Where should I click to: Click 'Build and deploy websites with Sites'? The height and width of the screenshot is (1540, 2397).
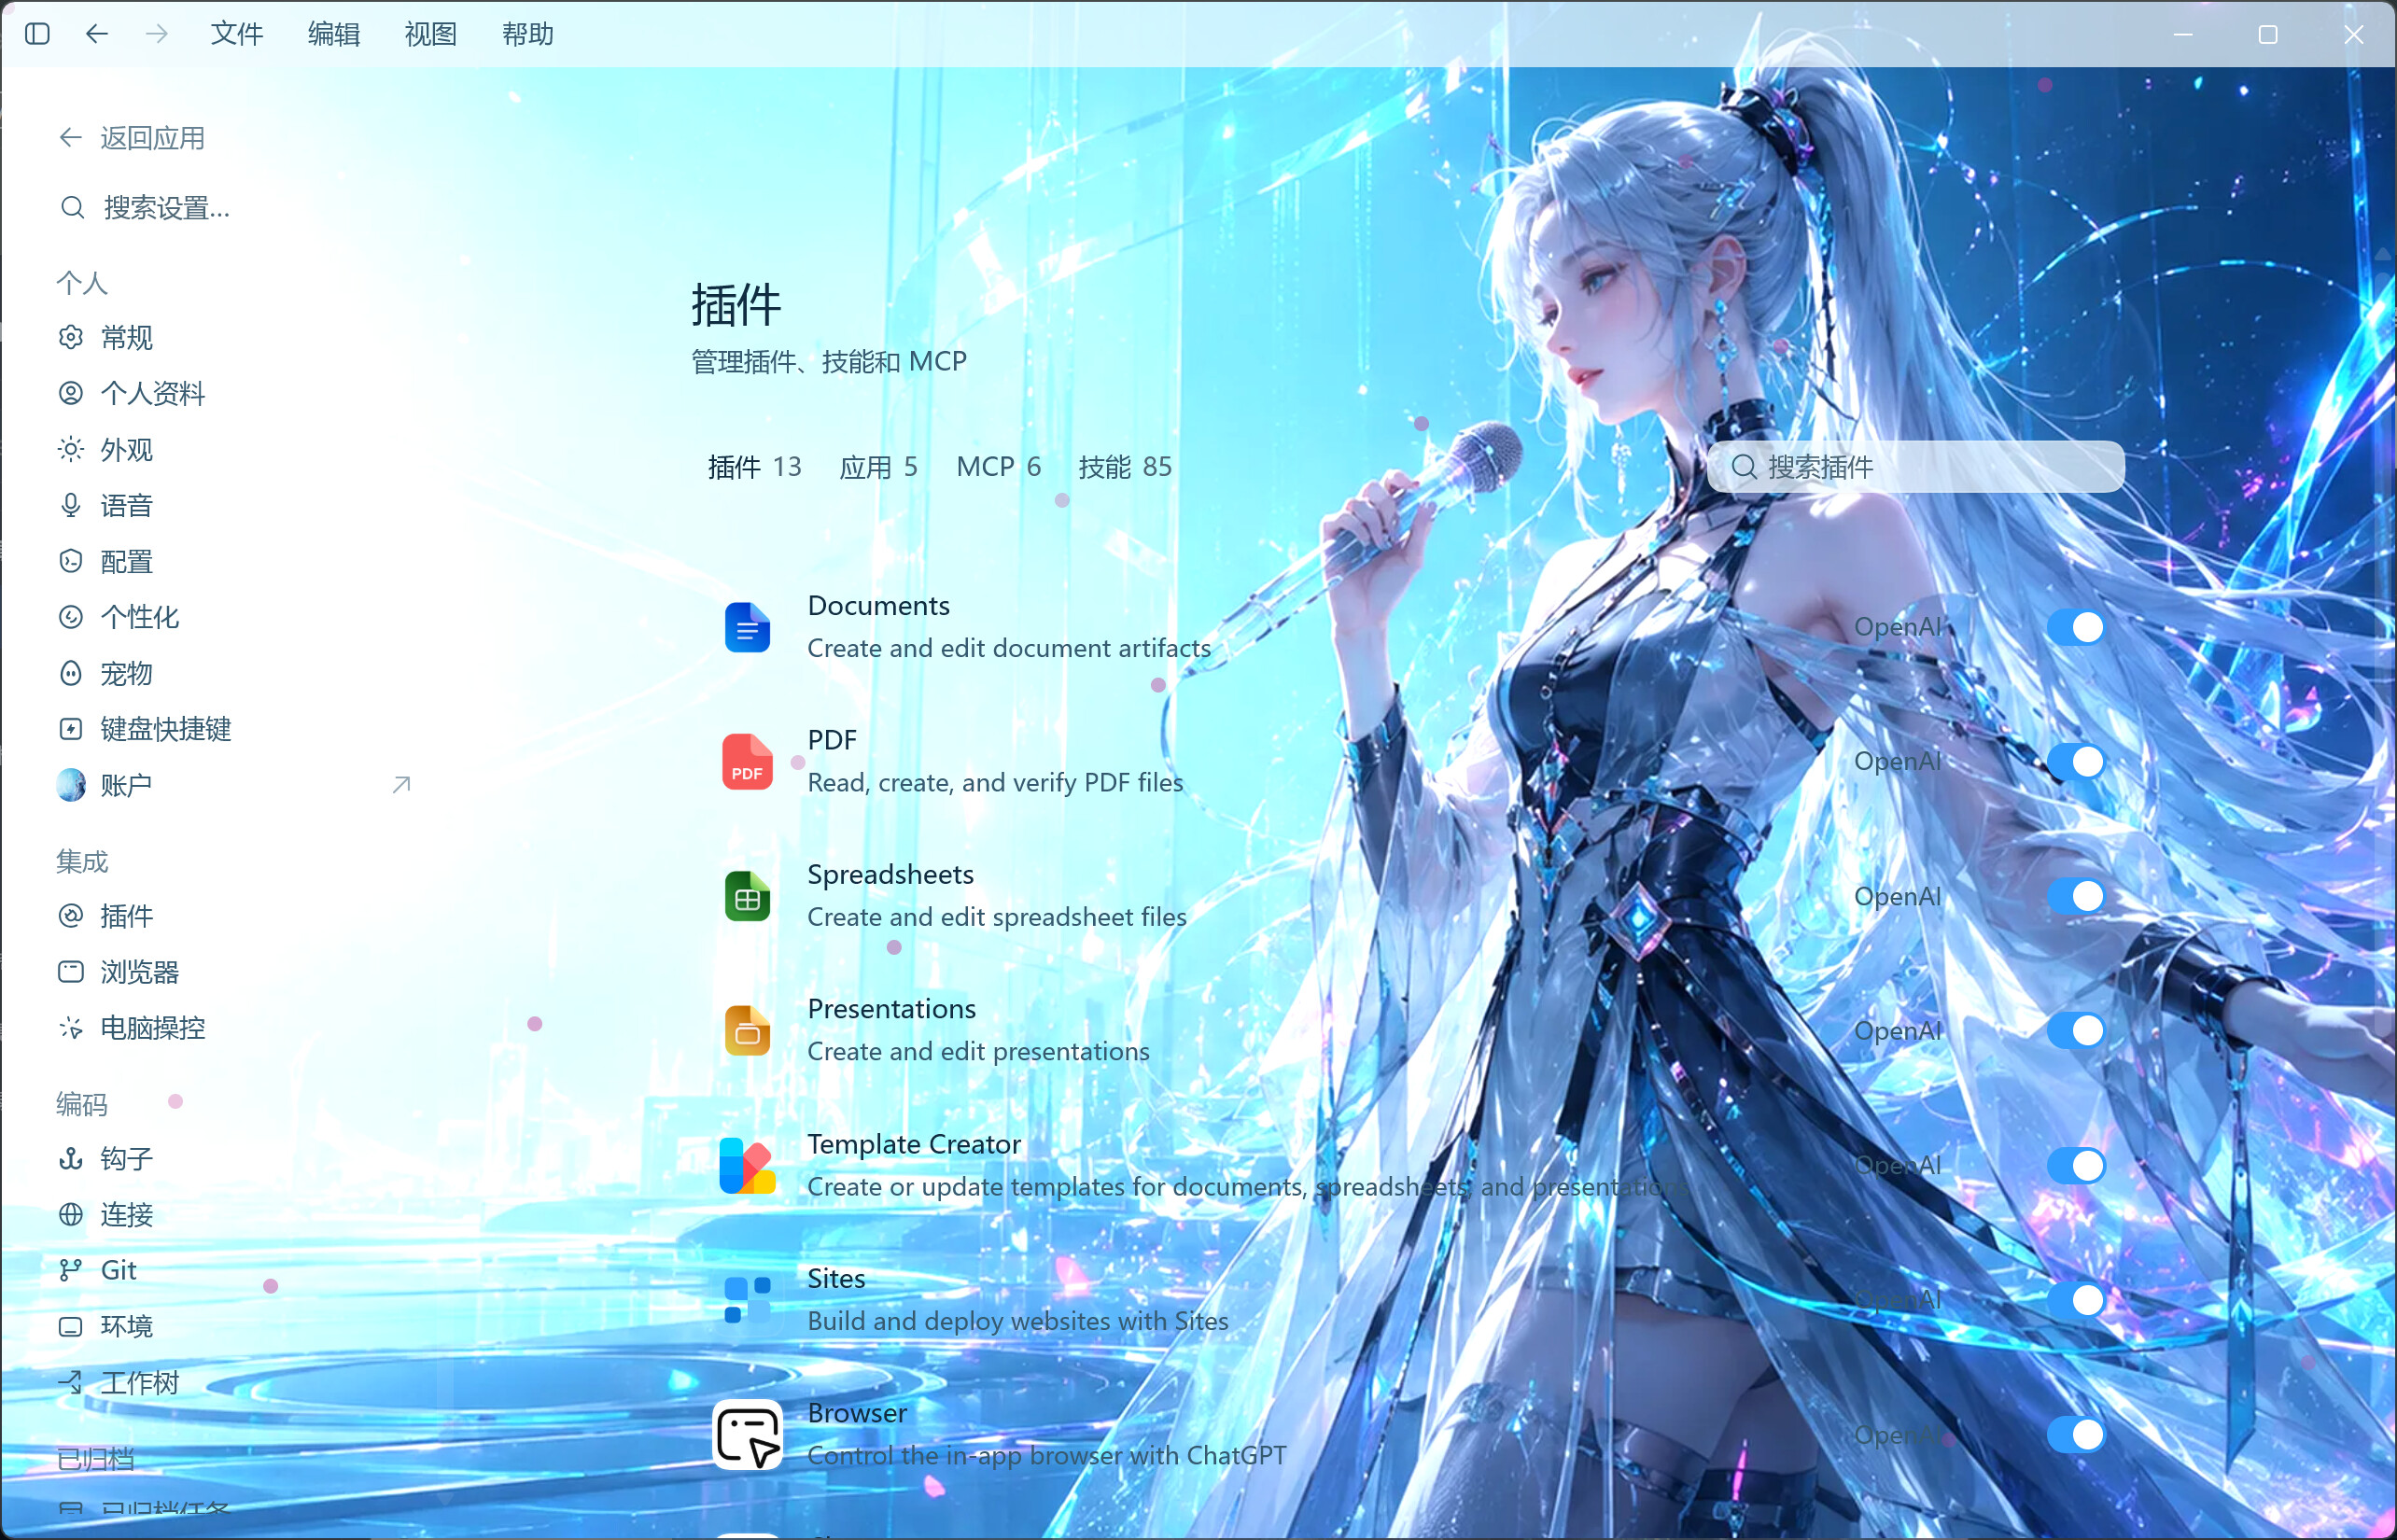[x=1018, y=1321]
